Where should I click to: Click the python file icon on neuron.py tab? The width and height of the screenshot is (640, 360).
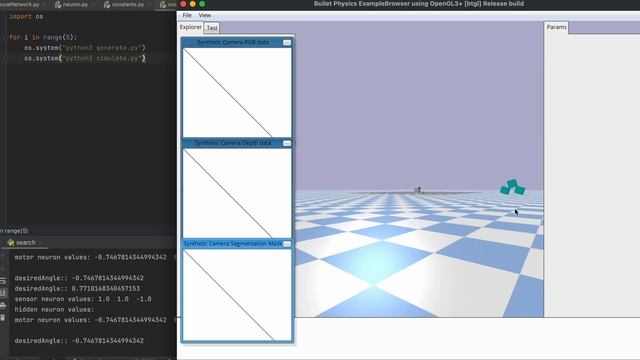coord(58,4)
